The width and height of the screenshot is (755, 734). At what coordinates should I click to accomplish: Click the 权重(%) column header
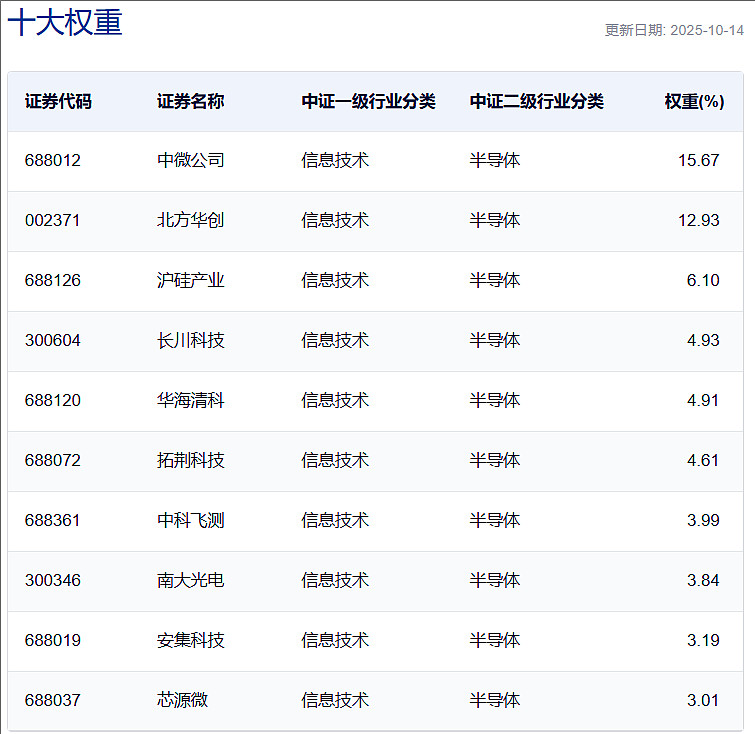pos(694,102)
